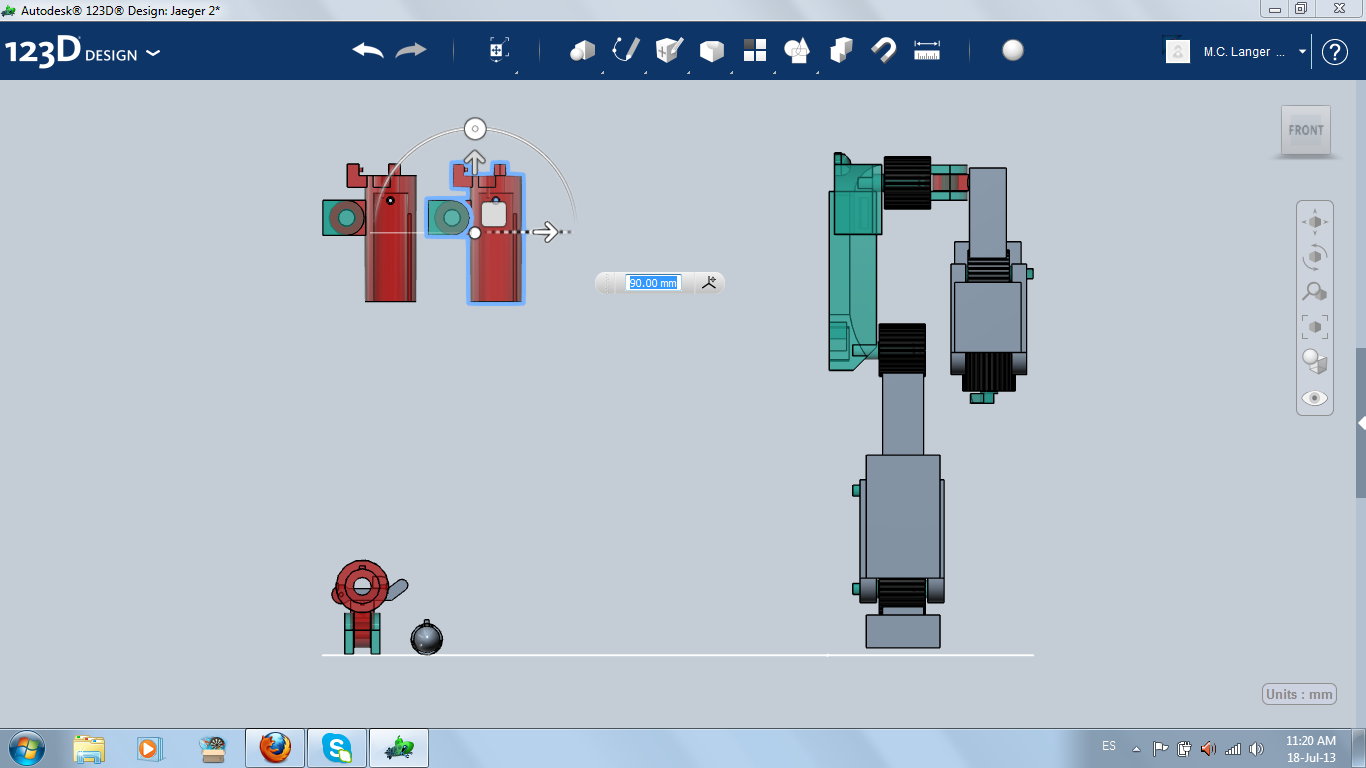
Task: Click the red speaker tray icon
Action: tap(1209, 748)
